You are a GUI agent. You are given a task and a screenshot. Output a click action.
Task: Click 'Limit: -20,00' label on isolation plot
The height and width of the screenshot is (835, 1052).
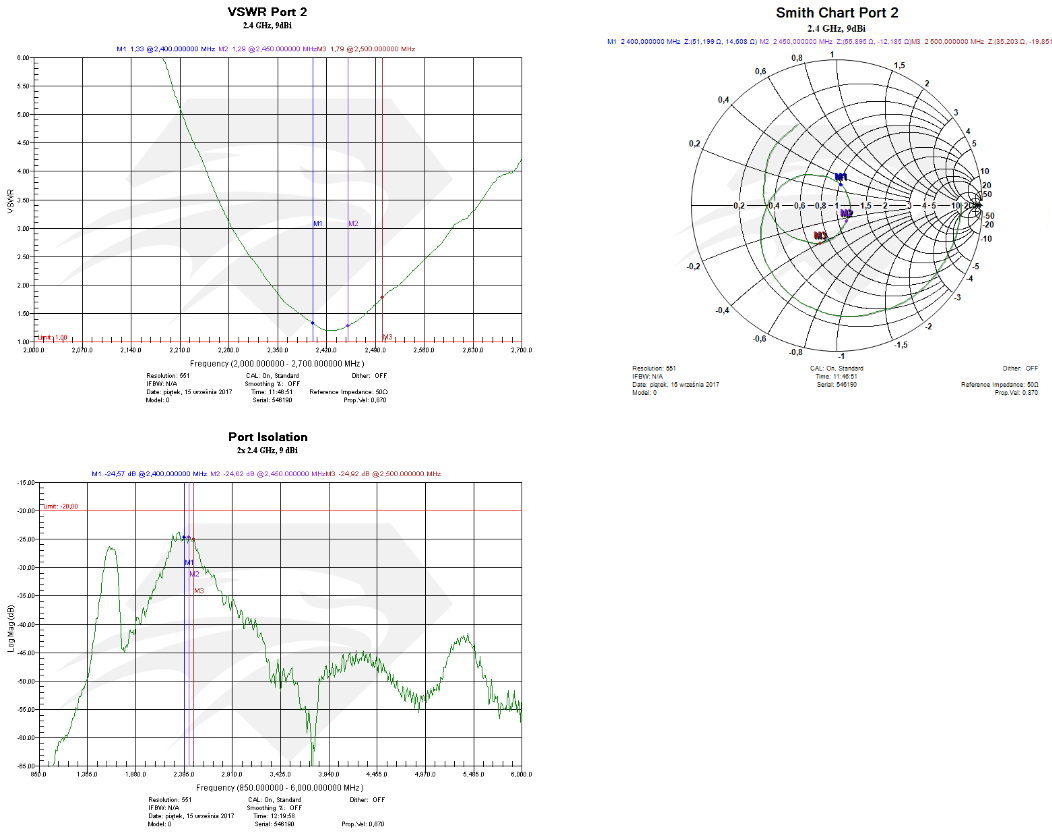(60, 506)
